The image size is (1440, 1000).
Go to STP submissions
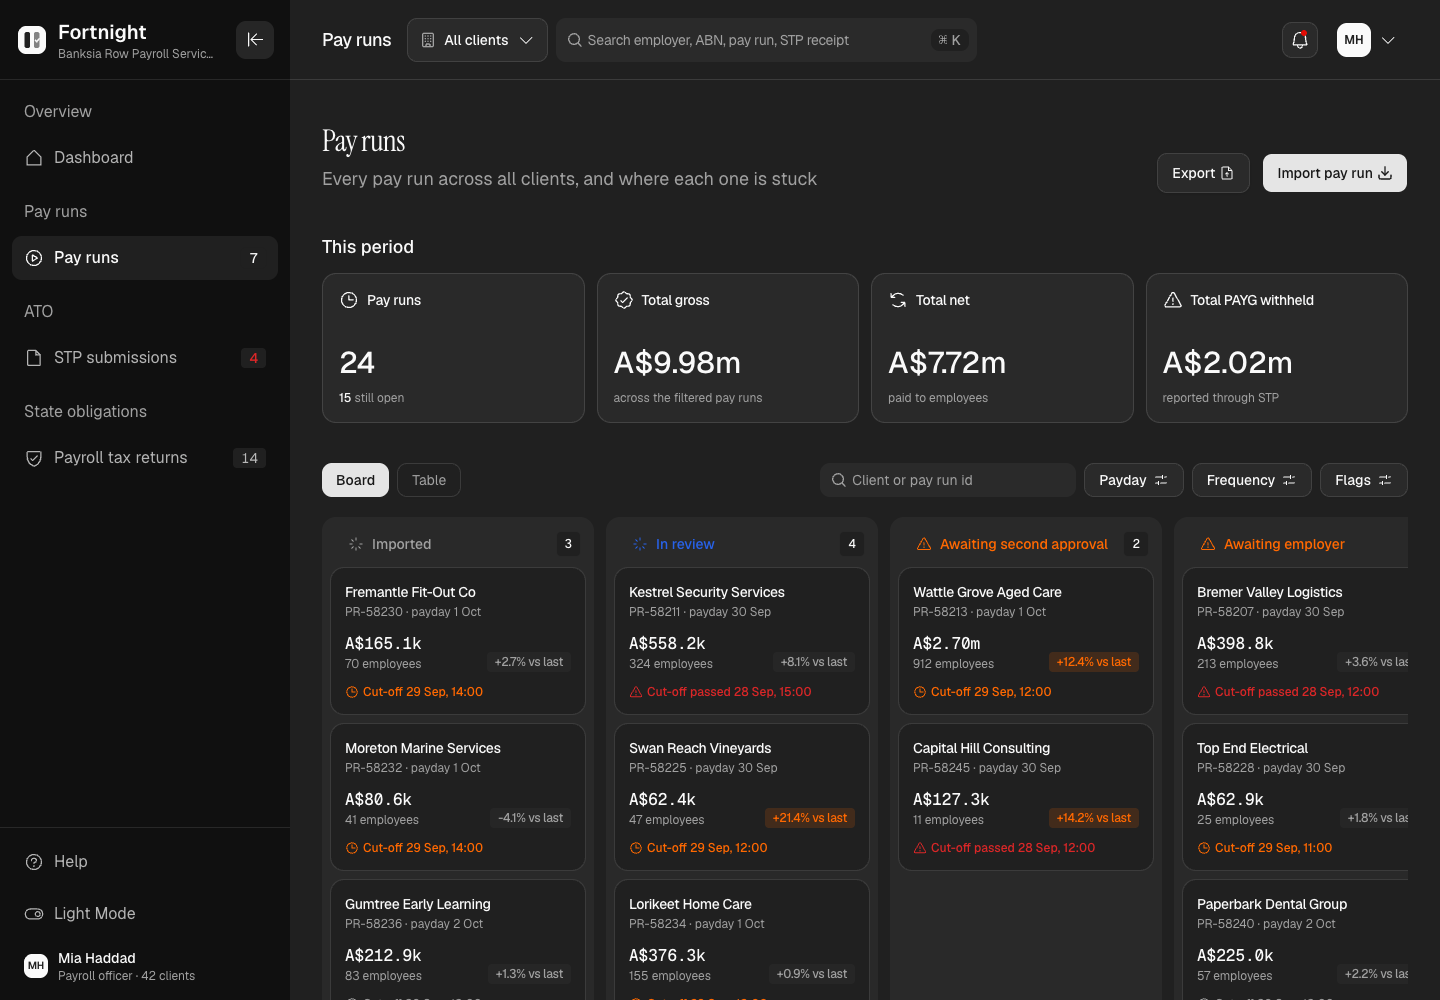(145, 358)
